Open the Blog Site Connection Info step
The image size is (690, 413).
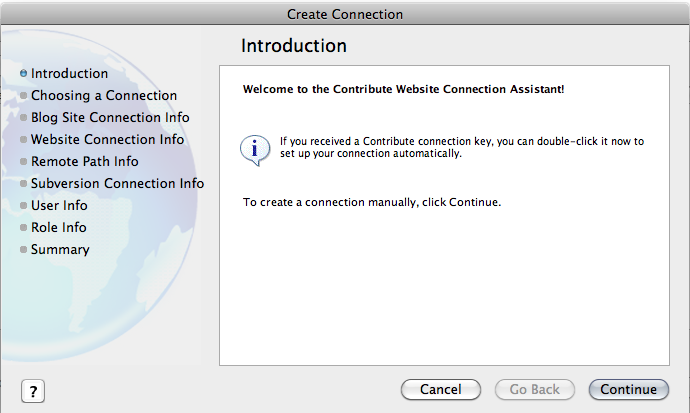click(110, 117)
